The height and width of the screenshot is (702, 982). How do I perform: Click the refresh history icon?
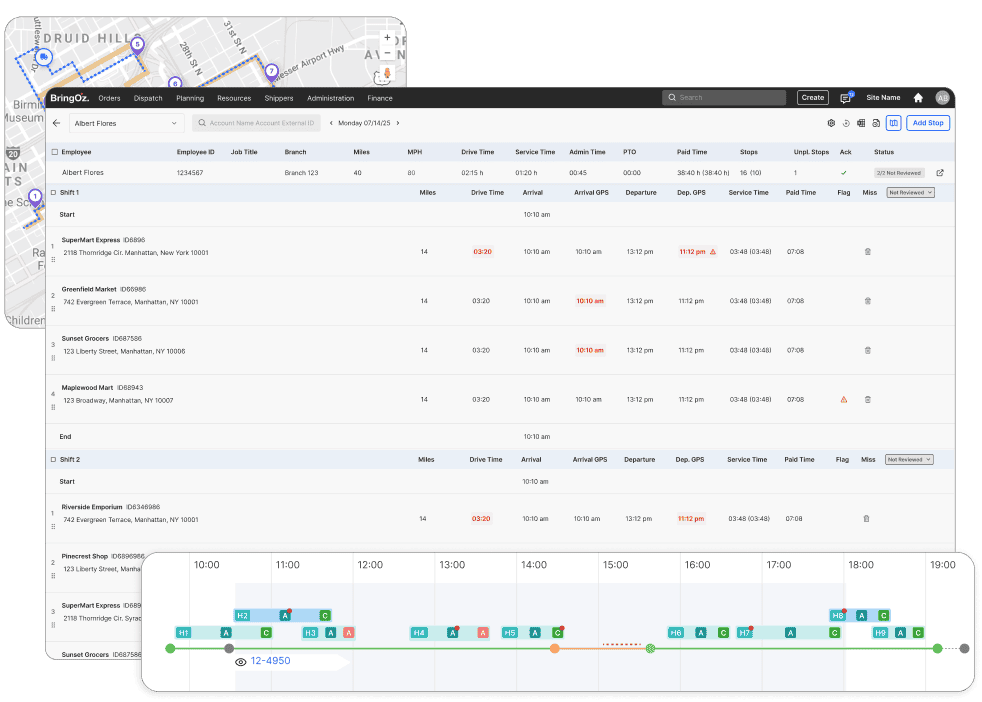click(x=846, y=123)
